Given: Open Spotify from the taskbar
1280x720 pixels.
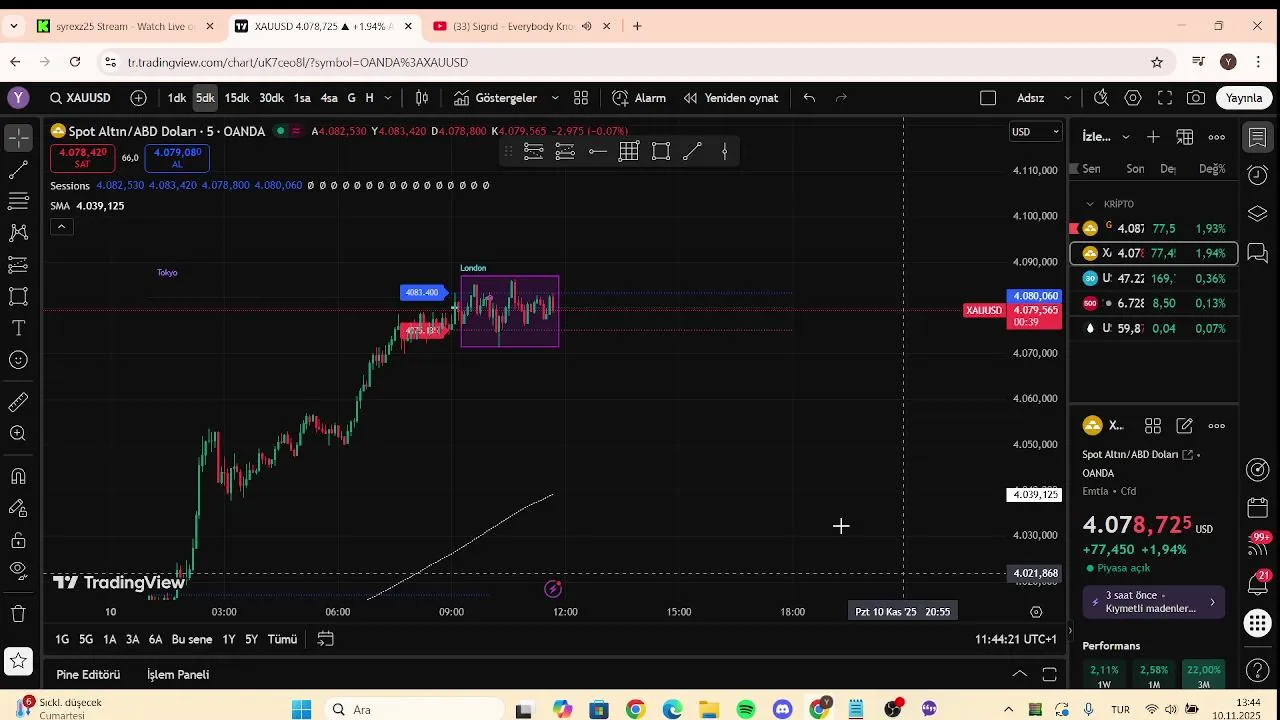Looking at the screenshot, I should [746, 710].
